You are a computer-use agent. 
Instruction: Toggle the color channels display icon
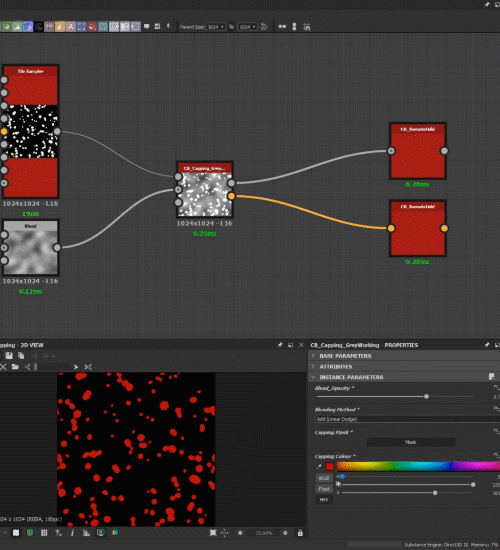30,533
